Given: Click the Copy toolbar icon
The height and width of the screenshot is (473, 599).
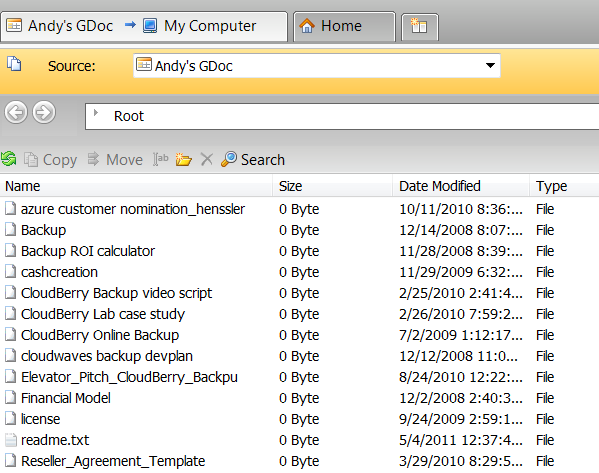Looking at the screenshot, I should point(31,159).
